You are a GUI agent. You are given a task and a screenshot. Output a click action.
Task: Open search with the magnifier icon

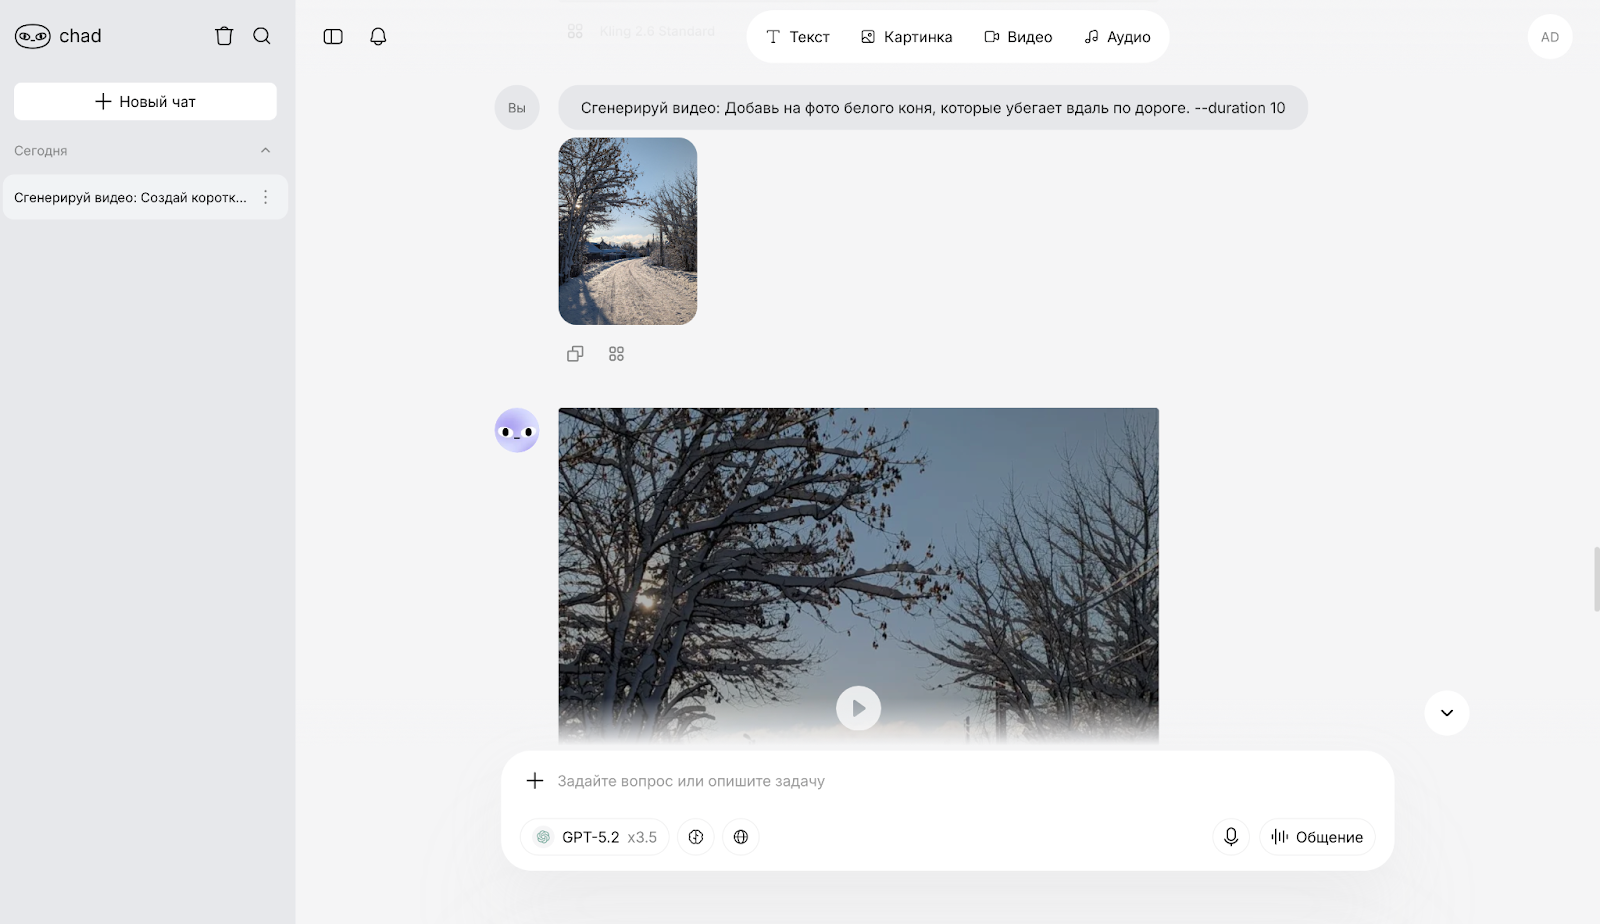(x=262, y=36)
